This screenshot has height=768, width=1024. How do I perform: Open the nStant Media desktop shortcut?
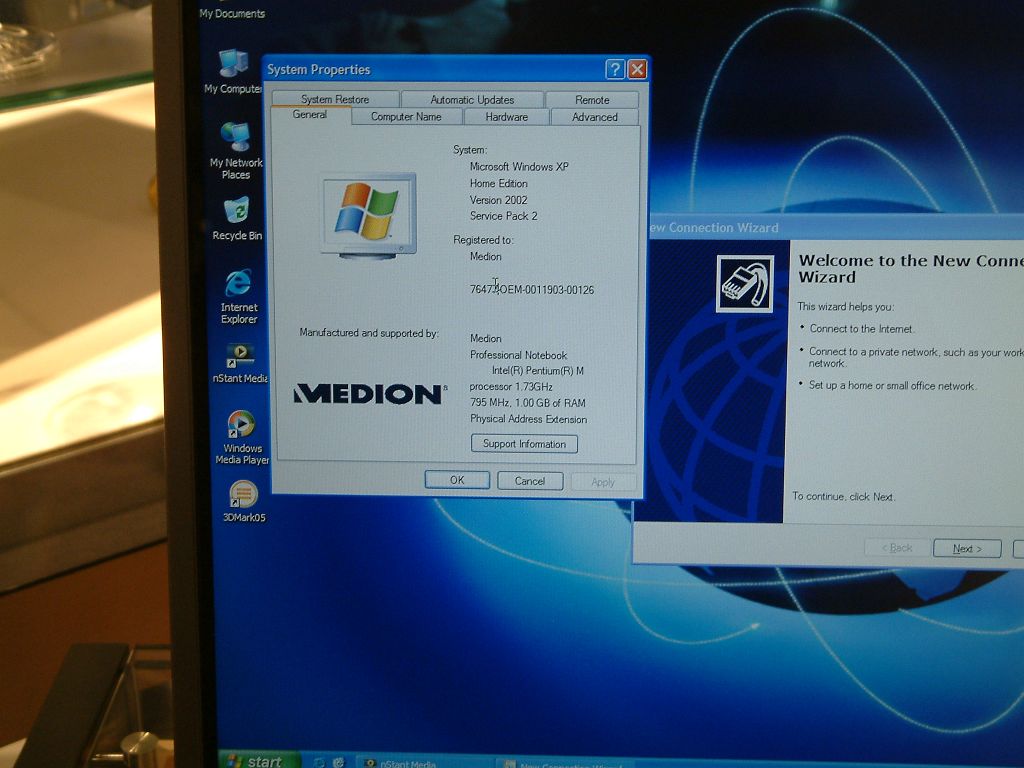click(240, 364)
